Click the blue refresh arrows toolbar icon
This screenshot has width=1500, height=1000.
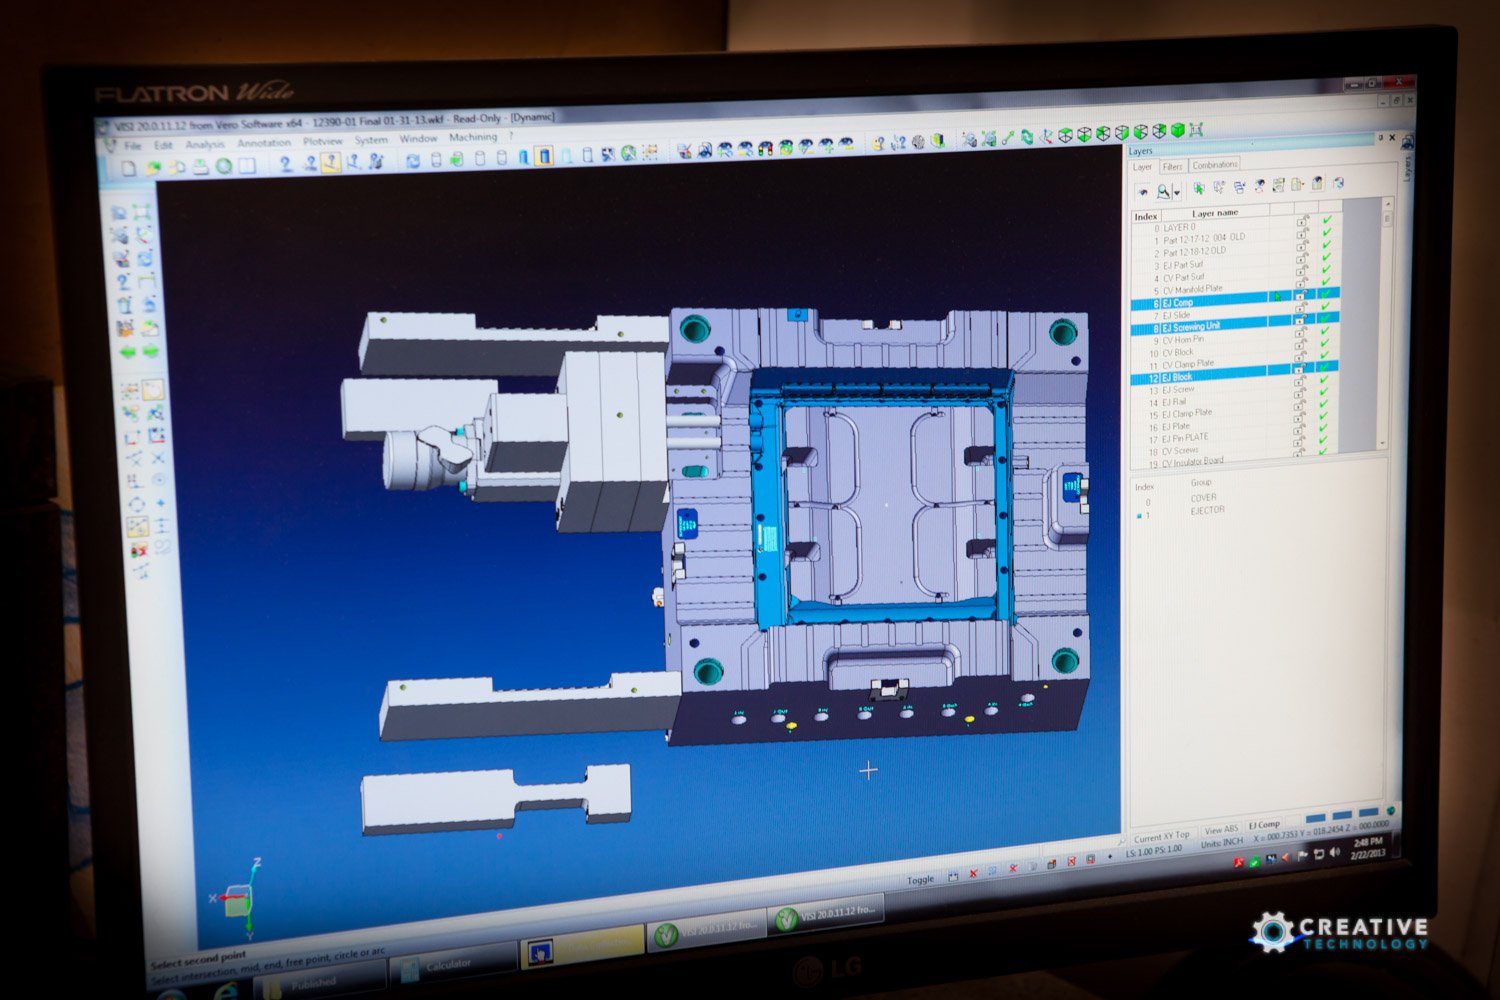coord(412,160)
